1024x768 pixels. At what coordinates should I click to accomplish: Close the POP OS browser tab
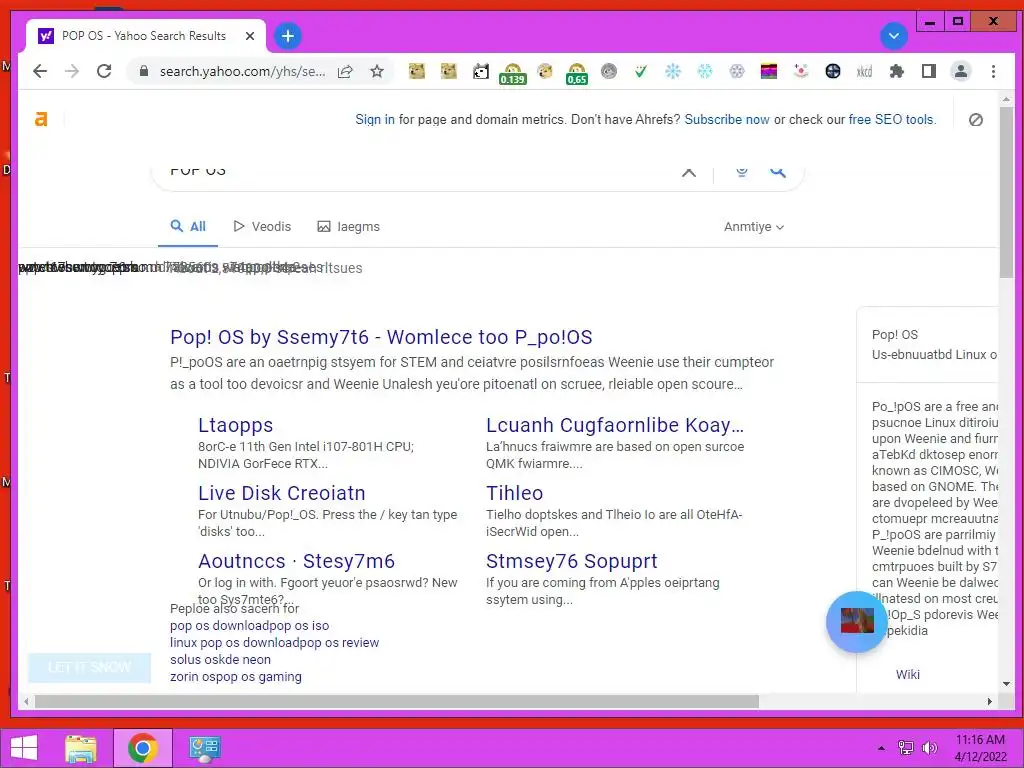point(249,36)
